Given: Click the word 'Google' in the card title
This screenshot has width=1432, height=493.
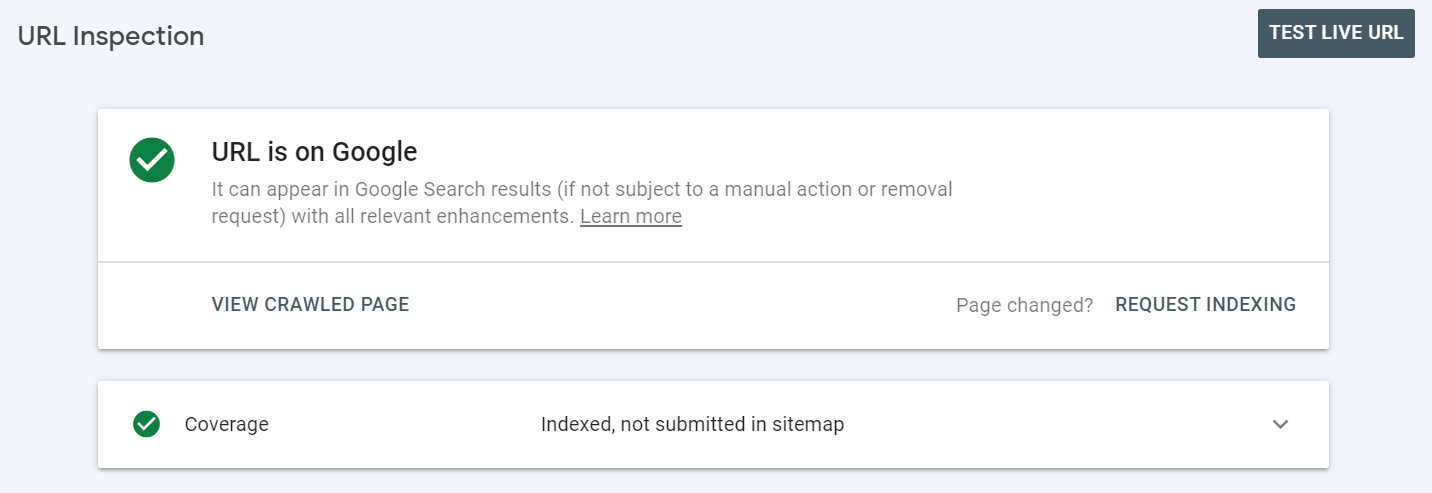Looking at the screenshot, I should [x=374, y=152].
